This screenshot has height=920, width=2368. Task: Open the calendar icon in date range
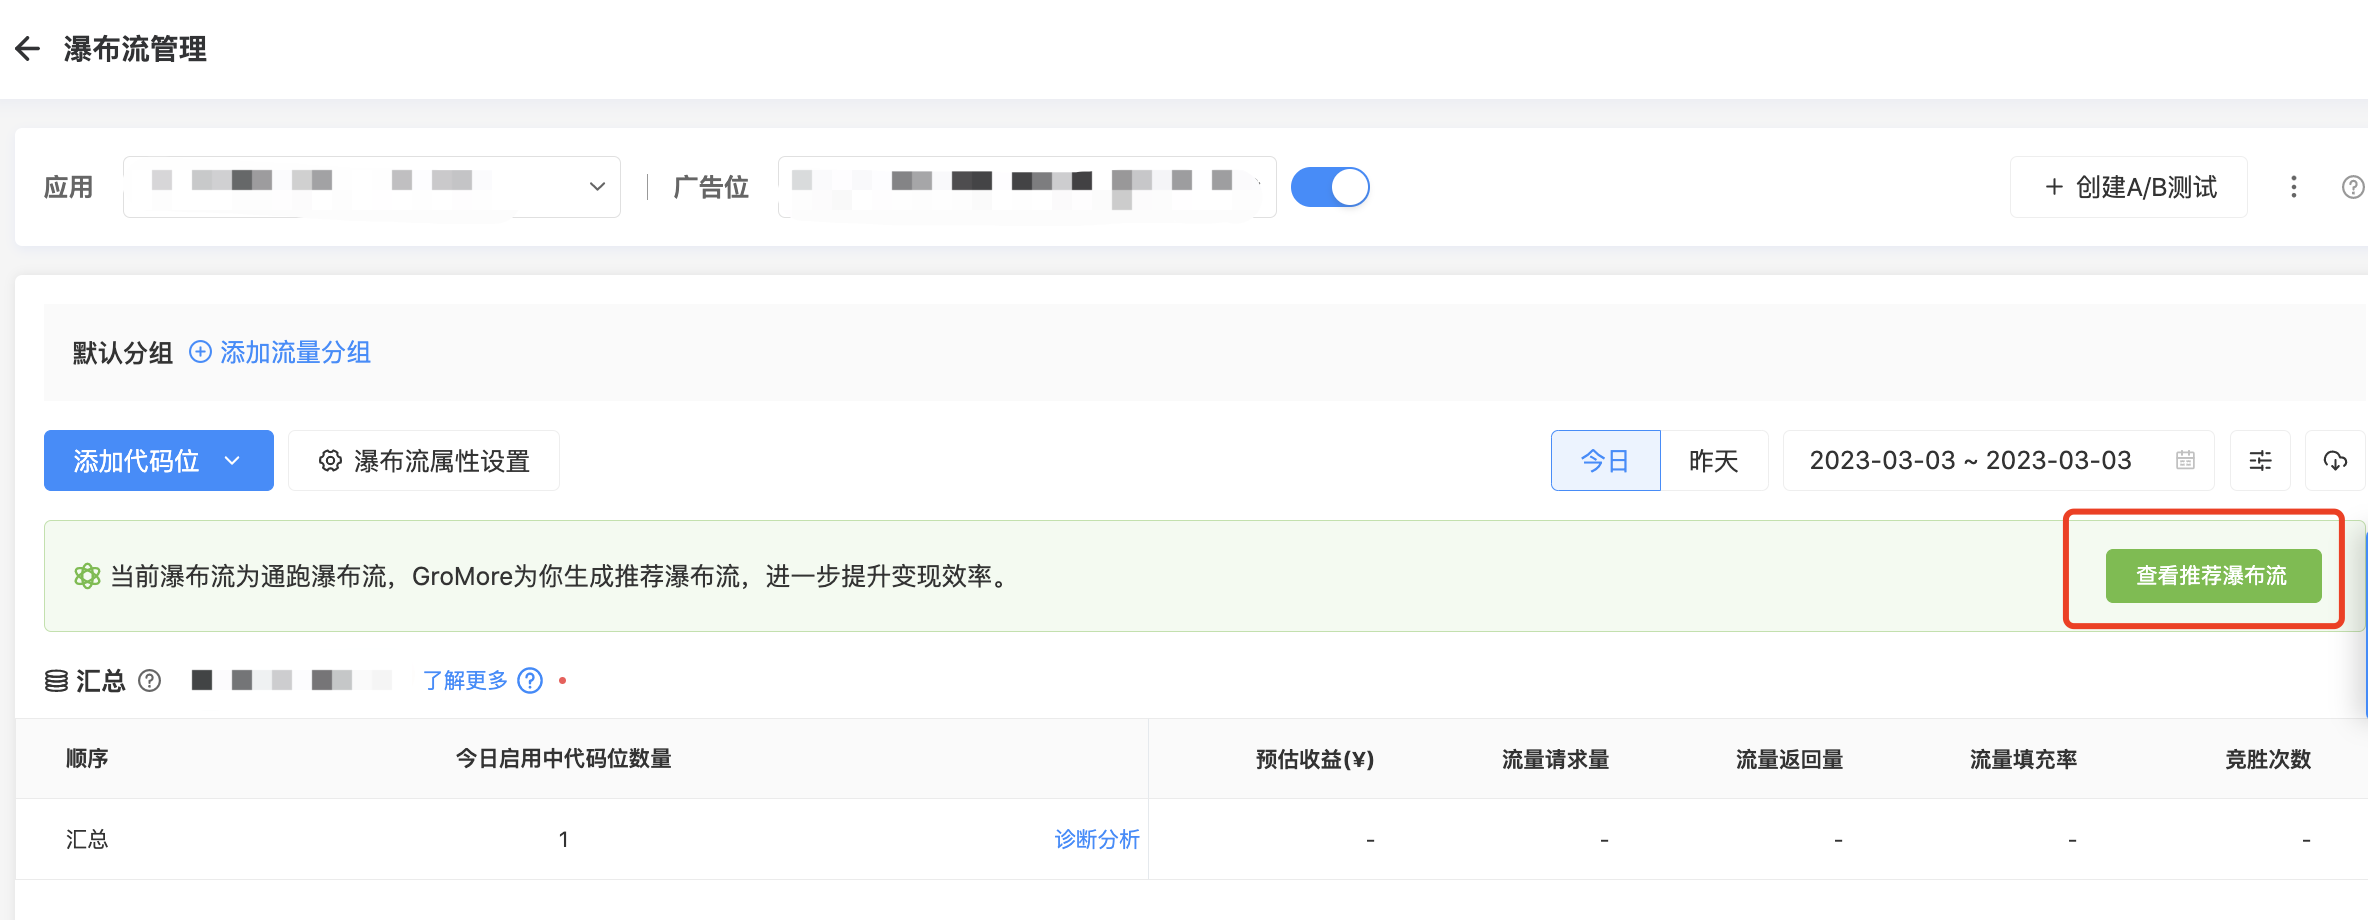click(2185, 460)
